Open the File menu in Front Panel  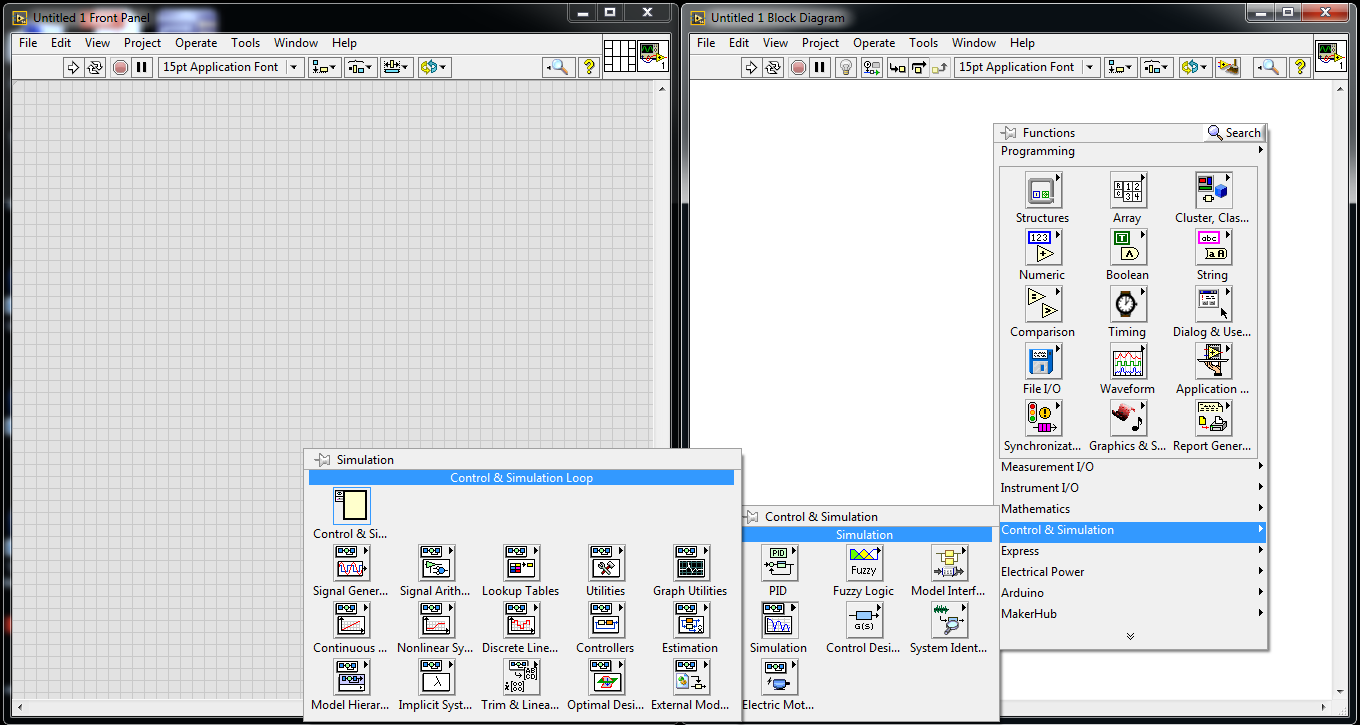pyautogui.click(x=28, y=43)
